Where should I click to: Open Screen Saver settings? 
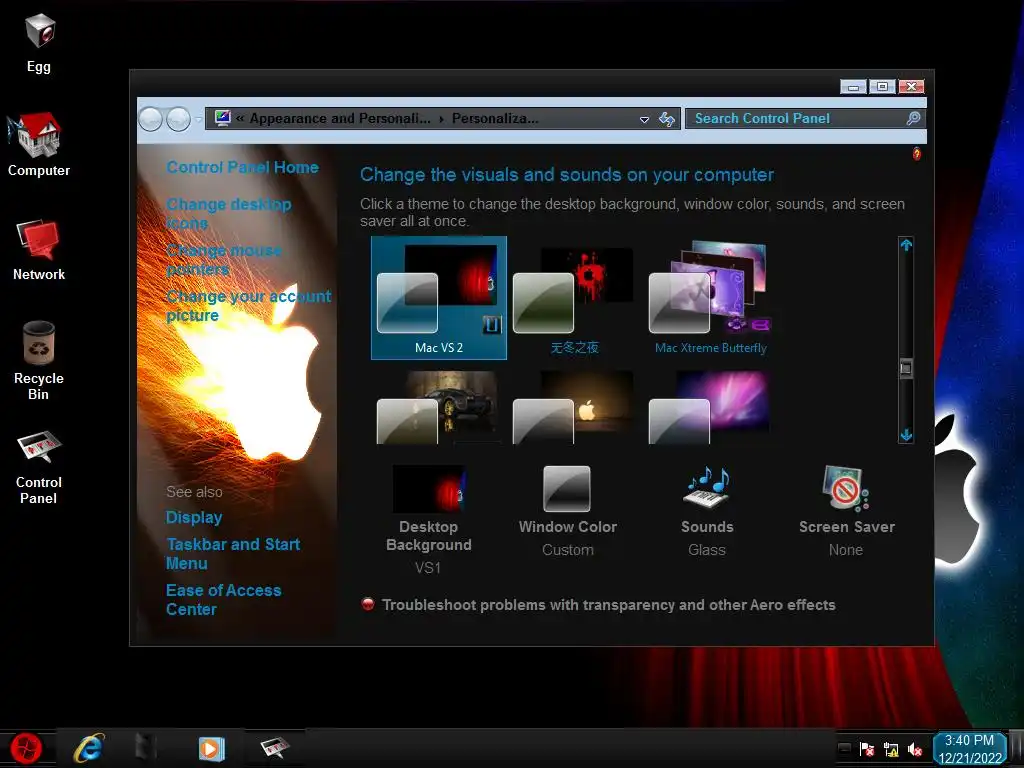tap(846, 512)
